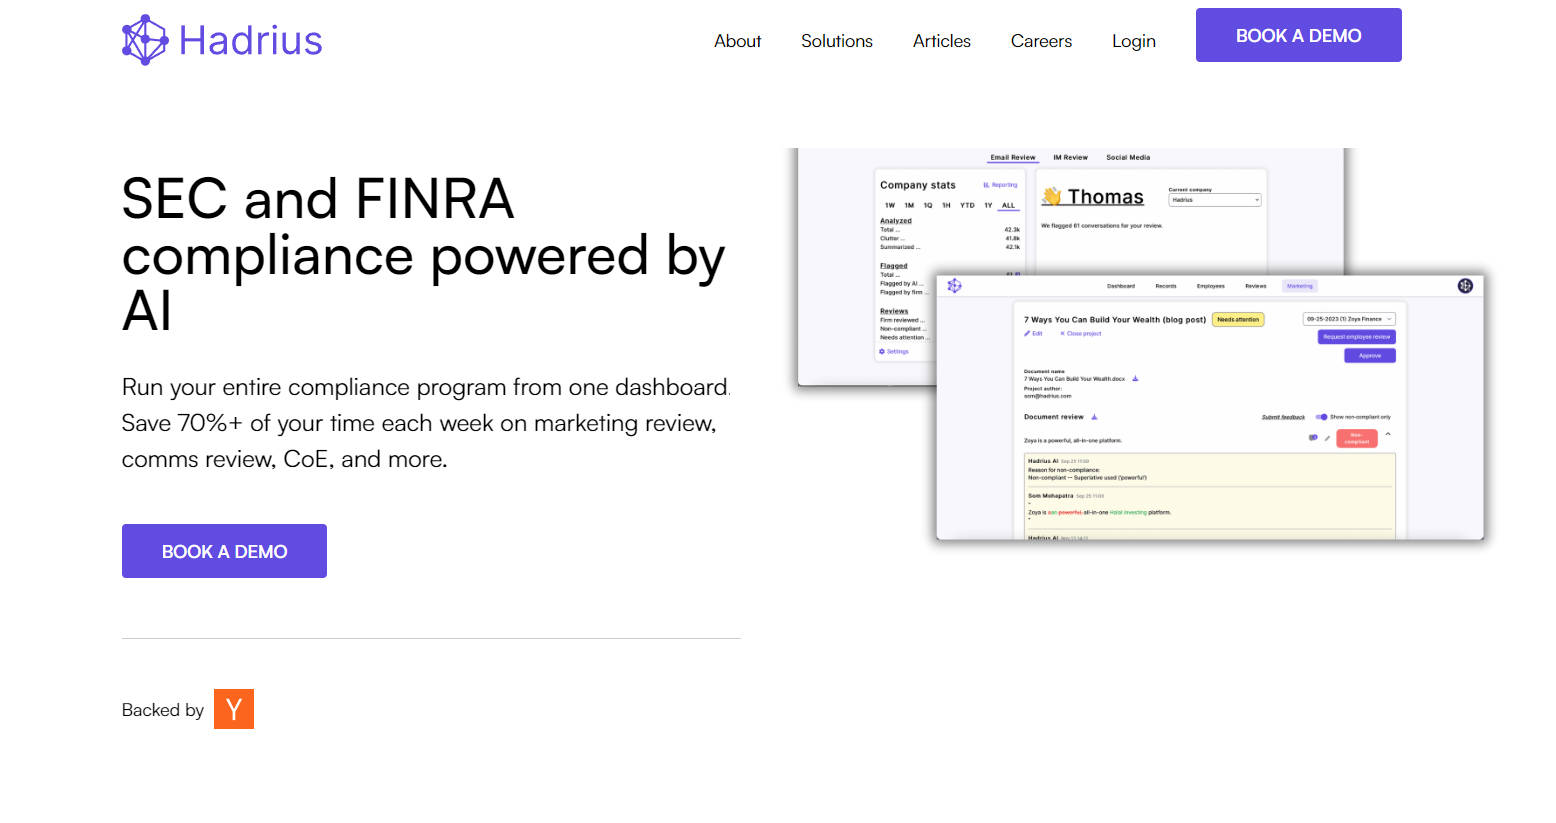Open the 09-25-2023 Zoya Finance dropdown
The image size is (1556, 823).
[x=1348, y=319]
